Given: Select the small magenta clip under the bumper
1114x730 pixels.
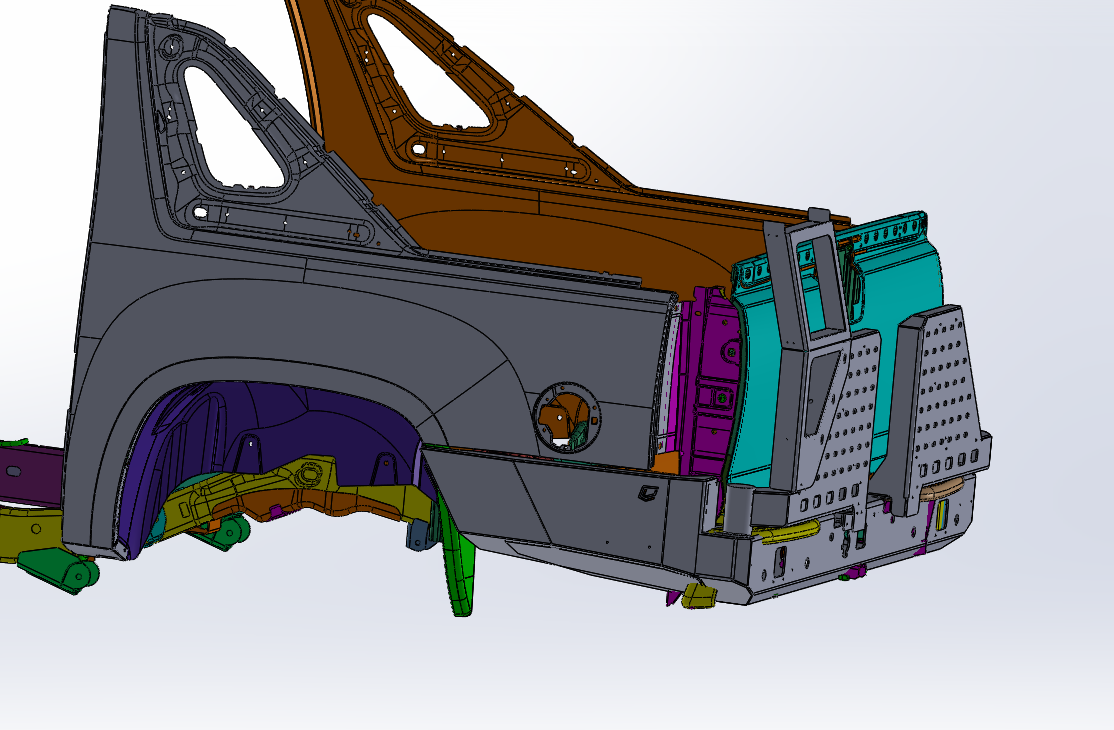Looking at the screenshot, I should (855, 573).
